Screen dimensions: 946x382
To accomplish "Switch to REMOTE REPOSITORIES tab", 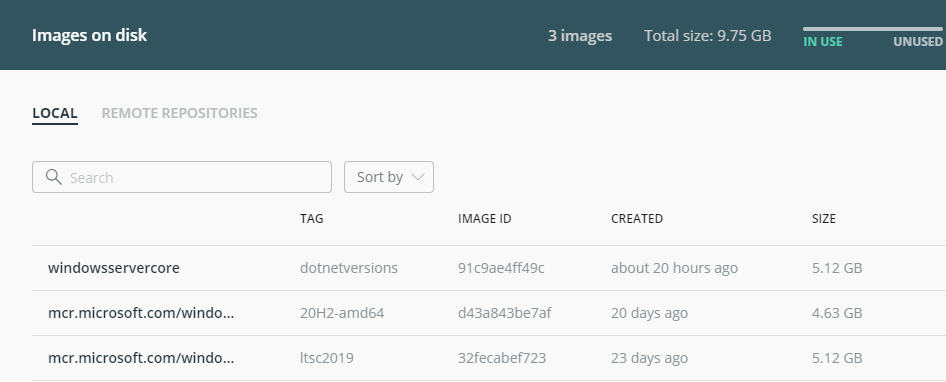I will 179,113.
